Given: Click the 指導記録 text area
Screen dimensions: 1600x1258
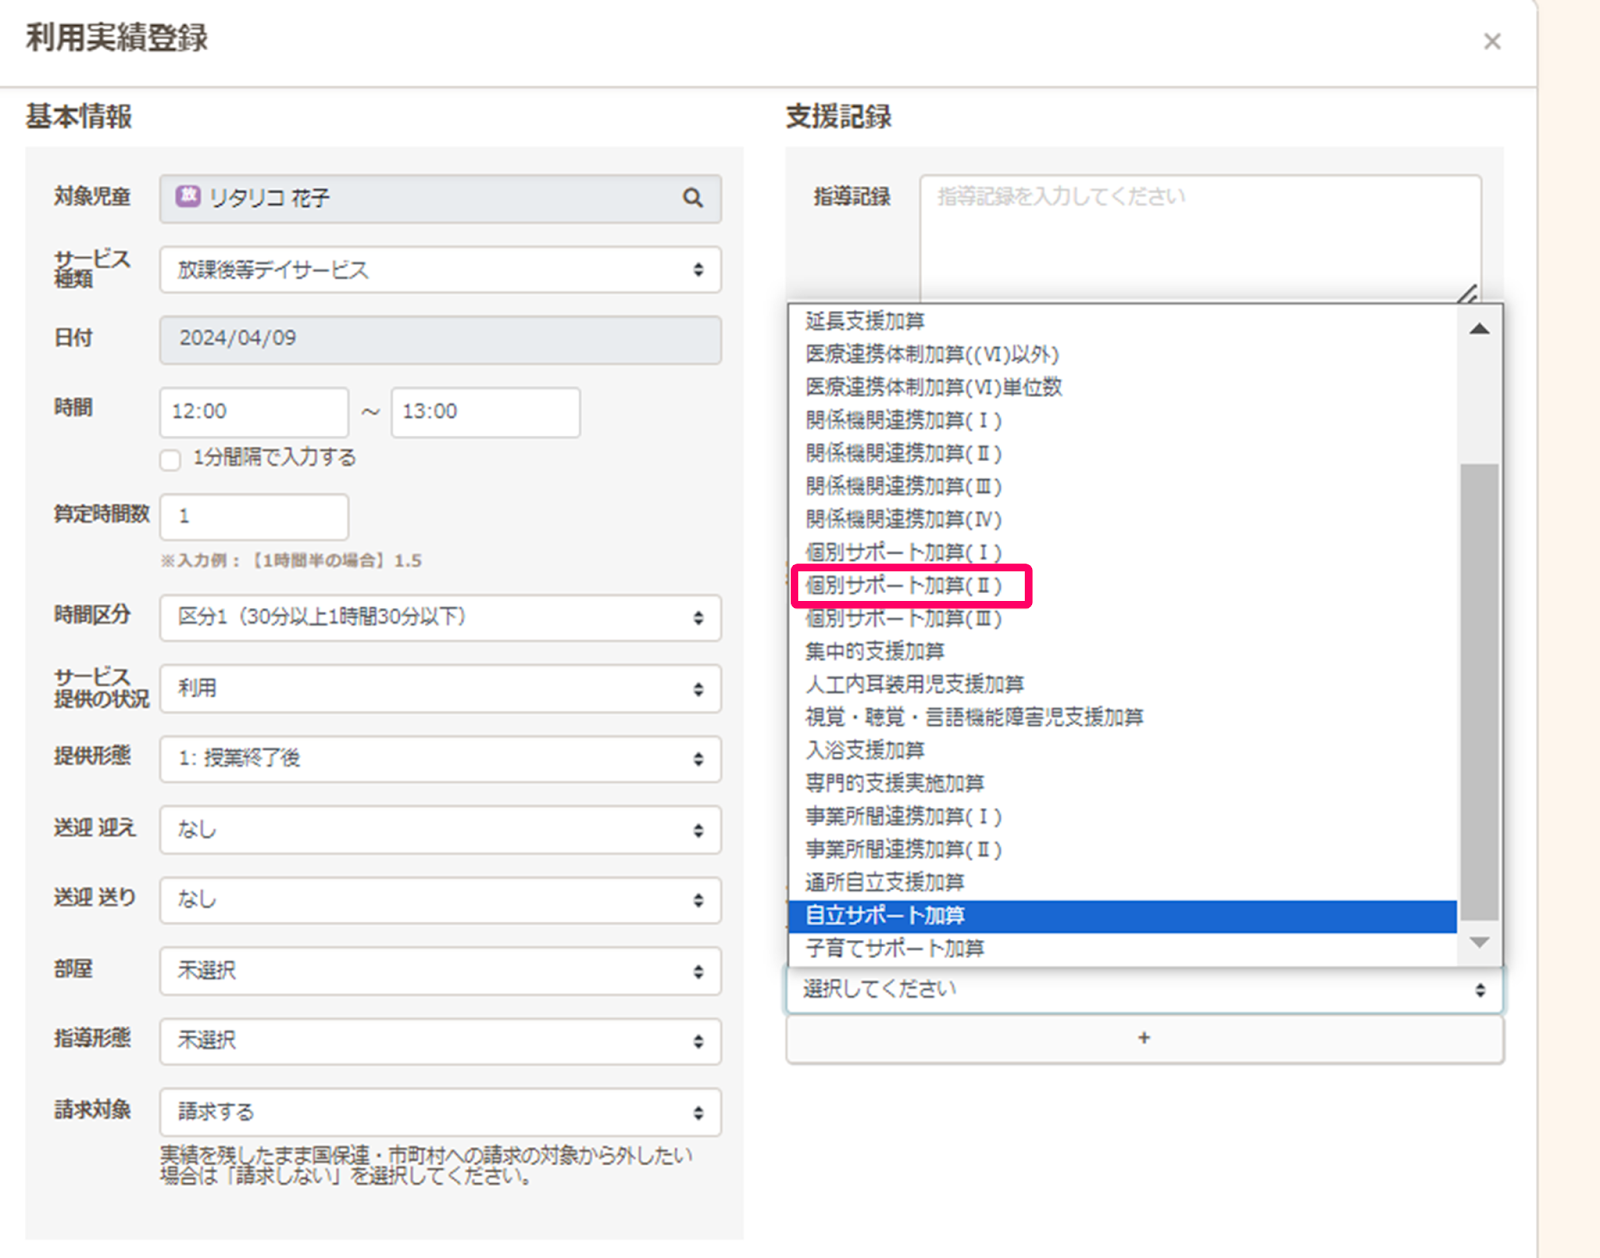Looking at the screenshot, I should click(1200, 237).
